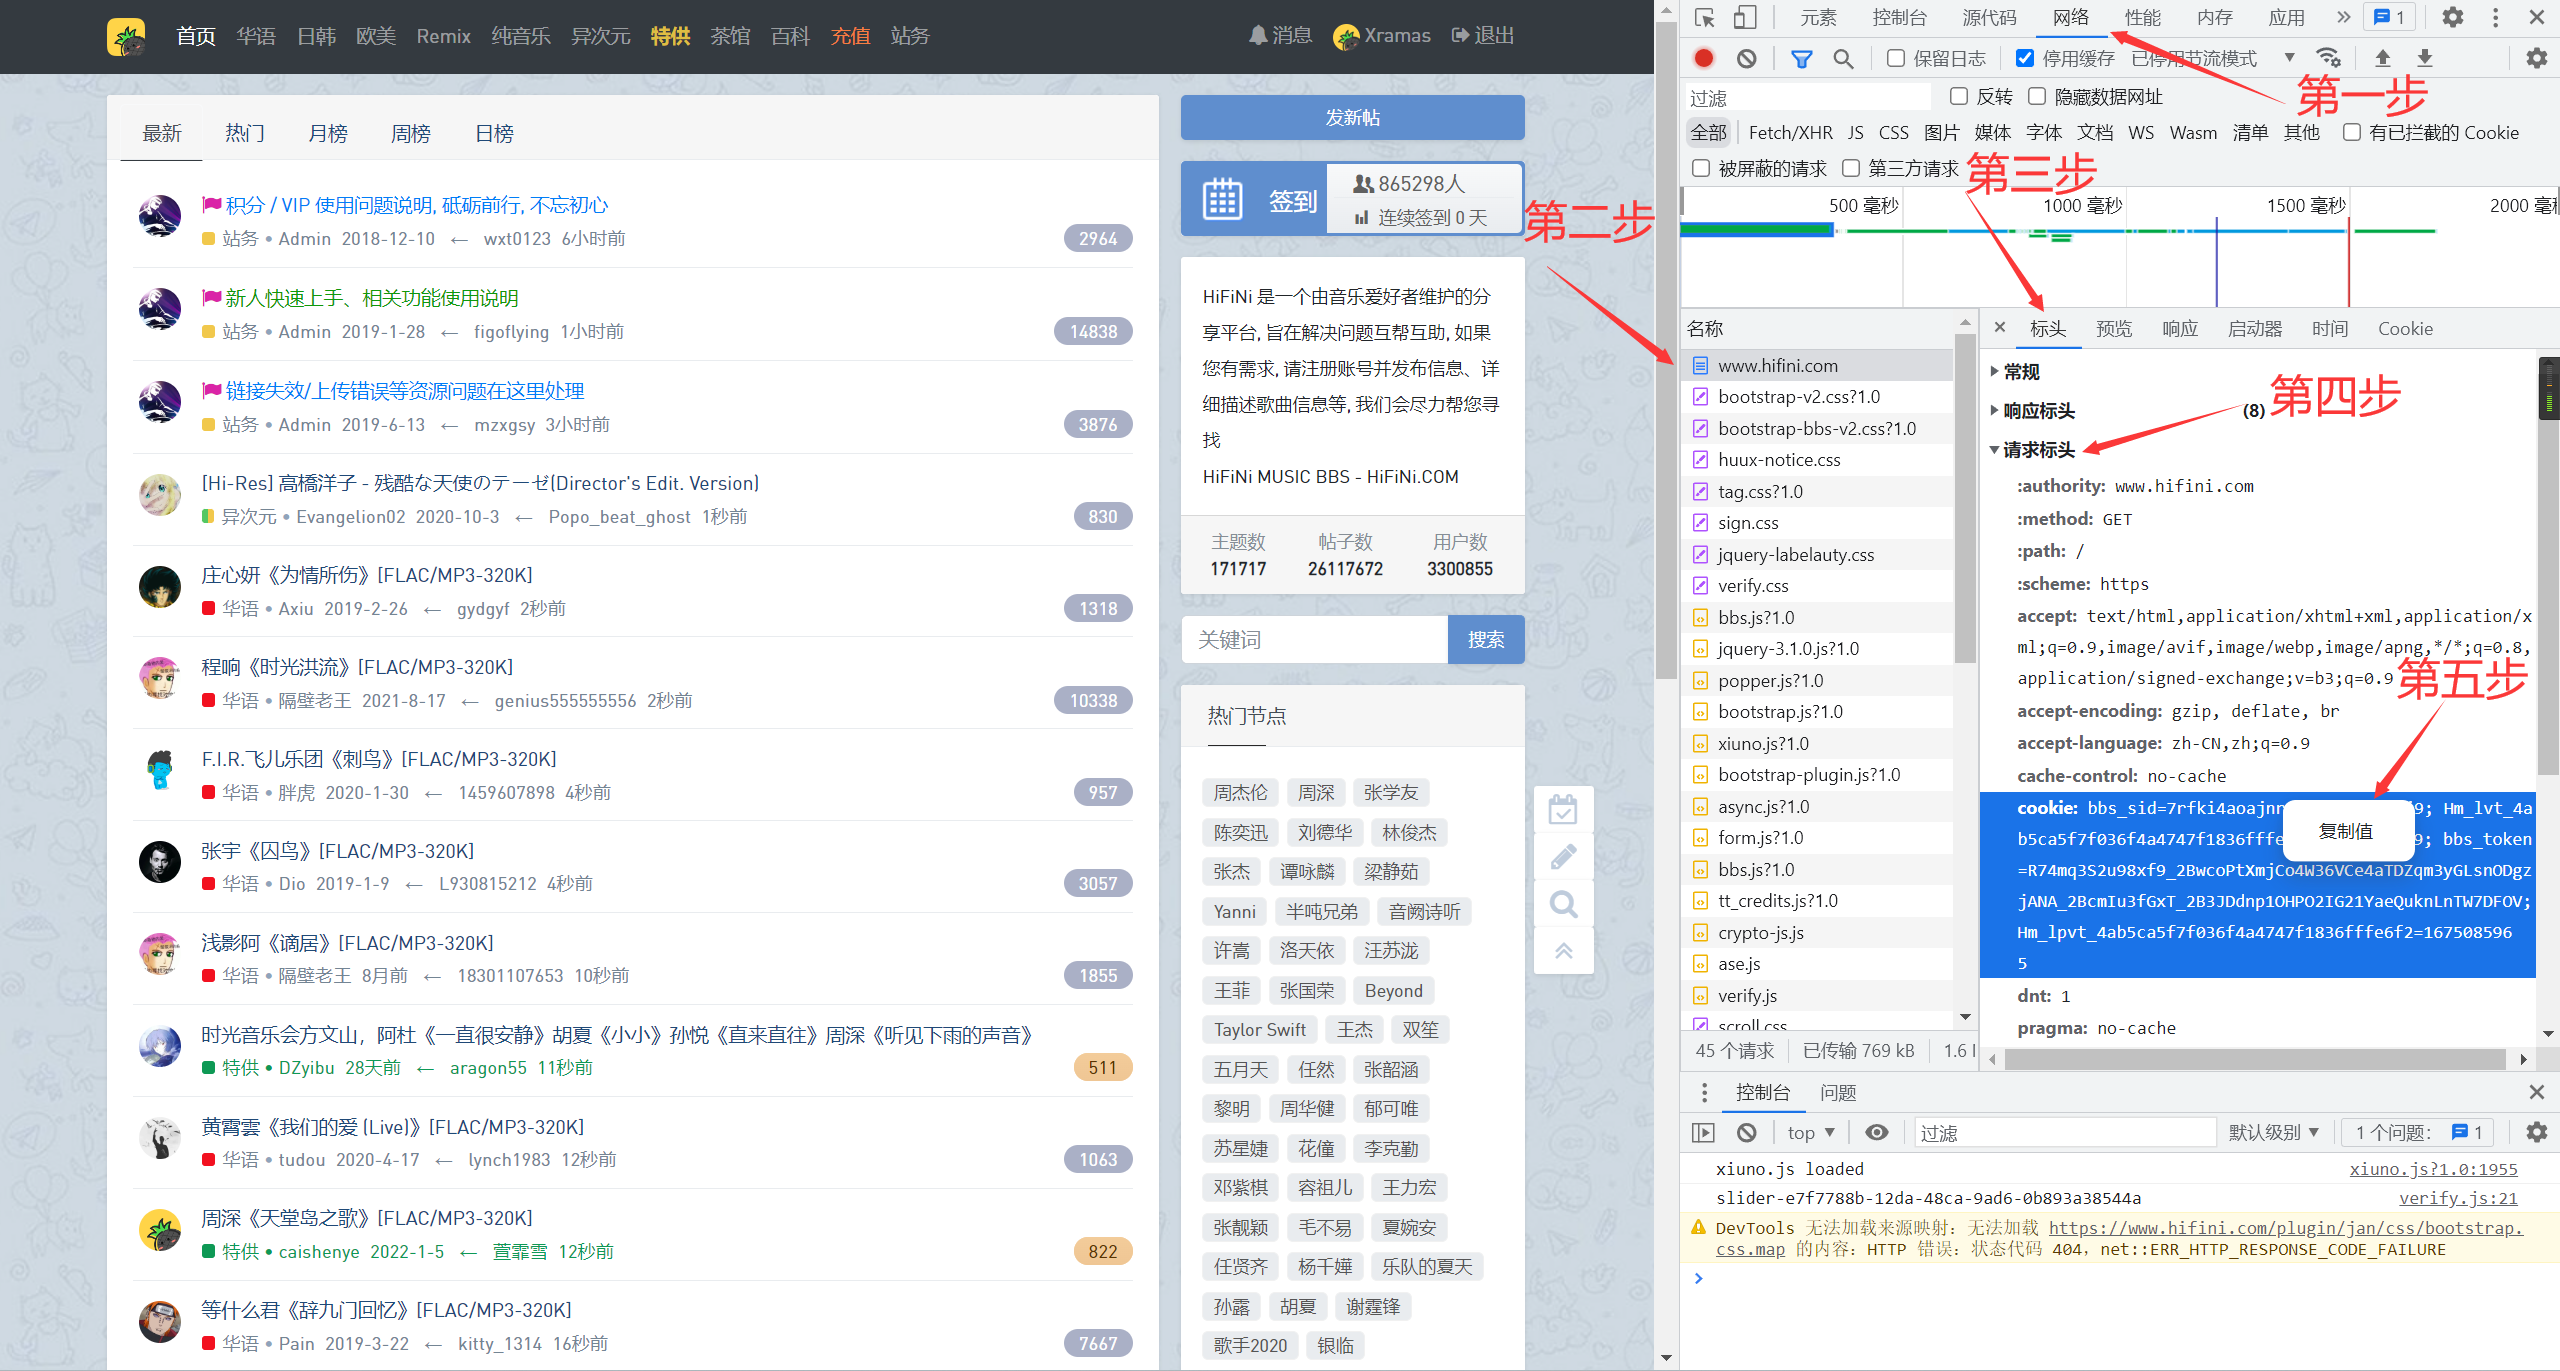Uncheck 停用缓存 checkbox
This screenshot has width=2560, height=1371.
(x=2024, y=59)
